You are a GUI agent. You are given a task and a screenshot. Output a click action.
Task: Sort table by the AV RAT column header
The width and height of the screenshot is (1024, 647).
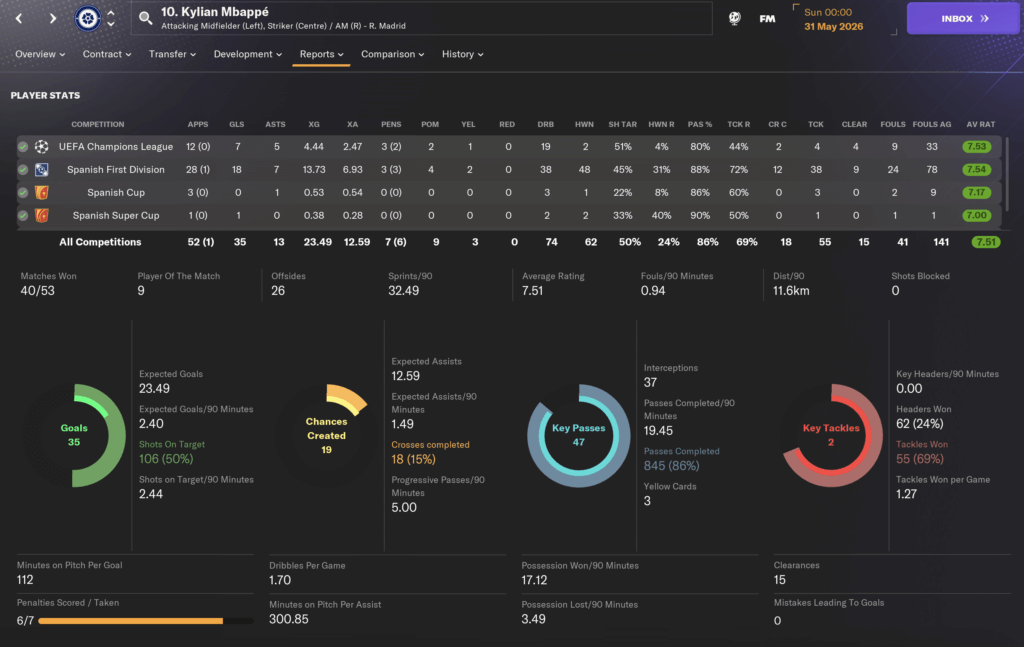[x=980, y=125]
